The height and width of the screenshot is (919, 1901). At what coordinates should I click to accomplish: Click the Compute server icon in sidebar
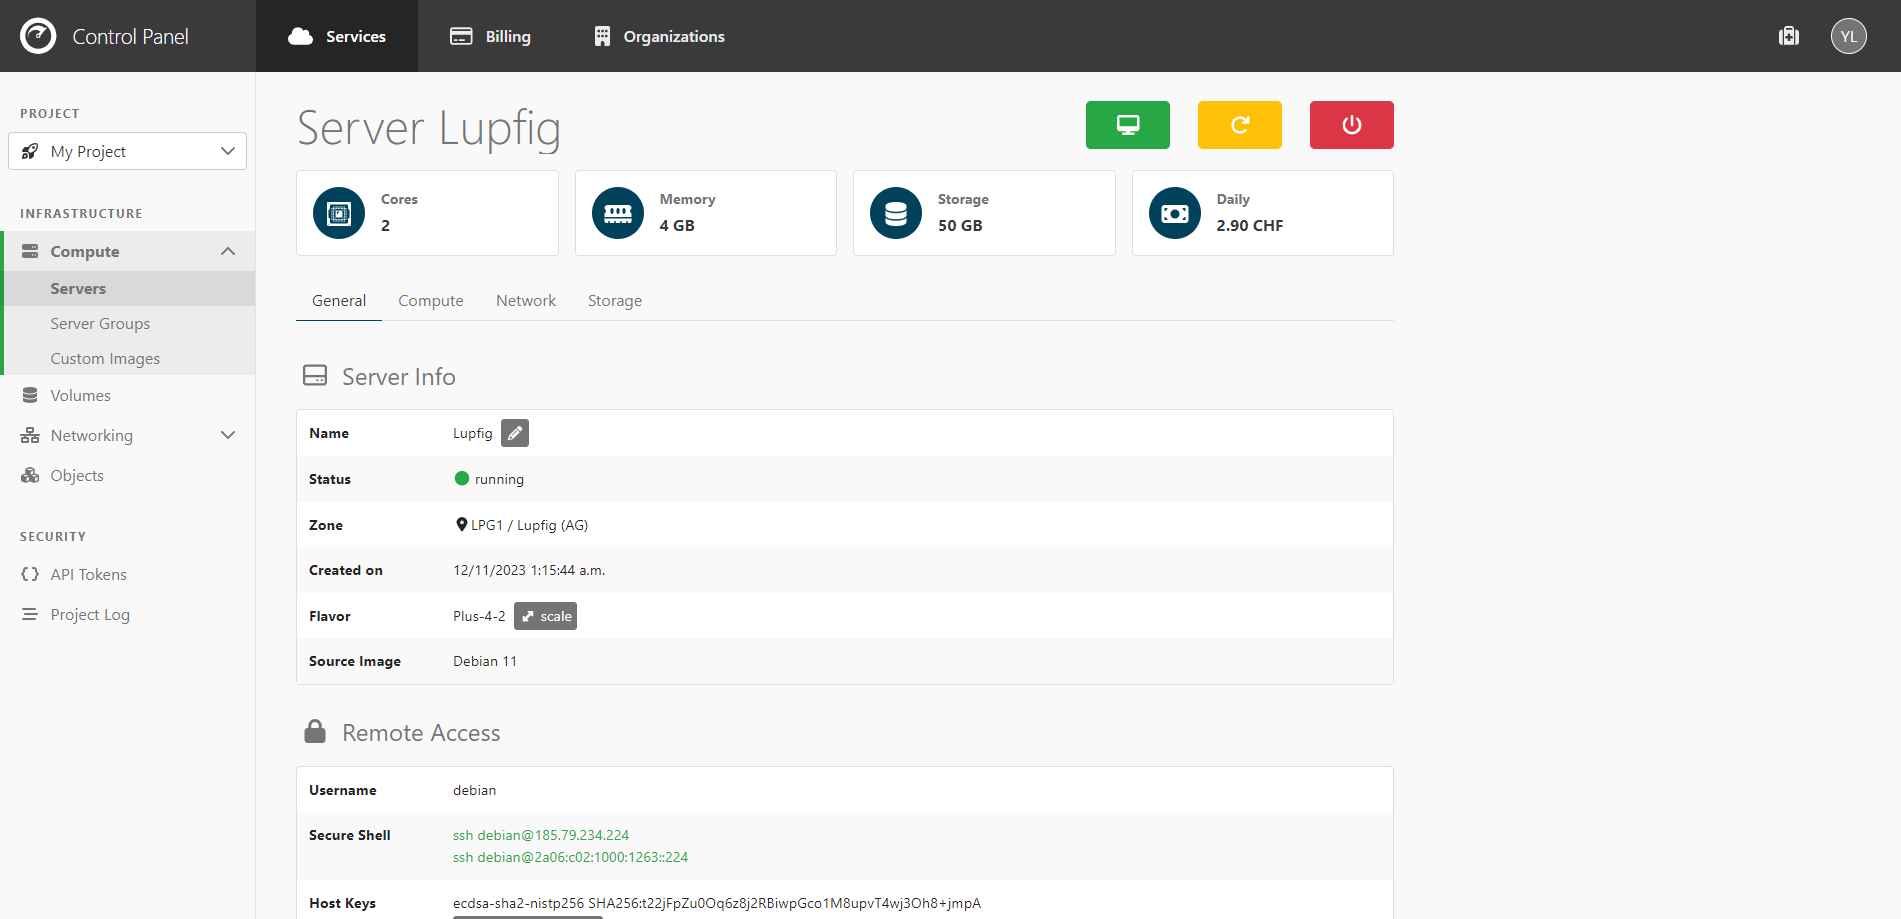30,251
